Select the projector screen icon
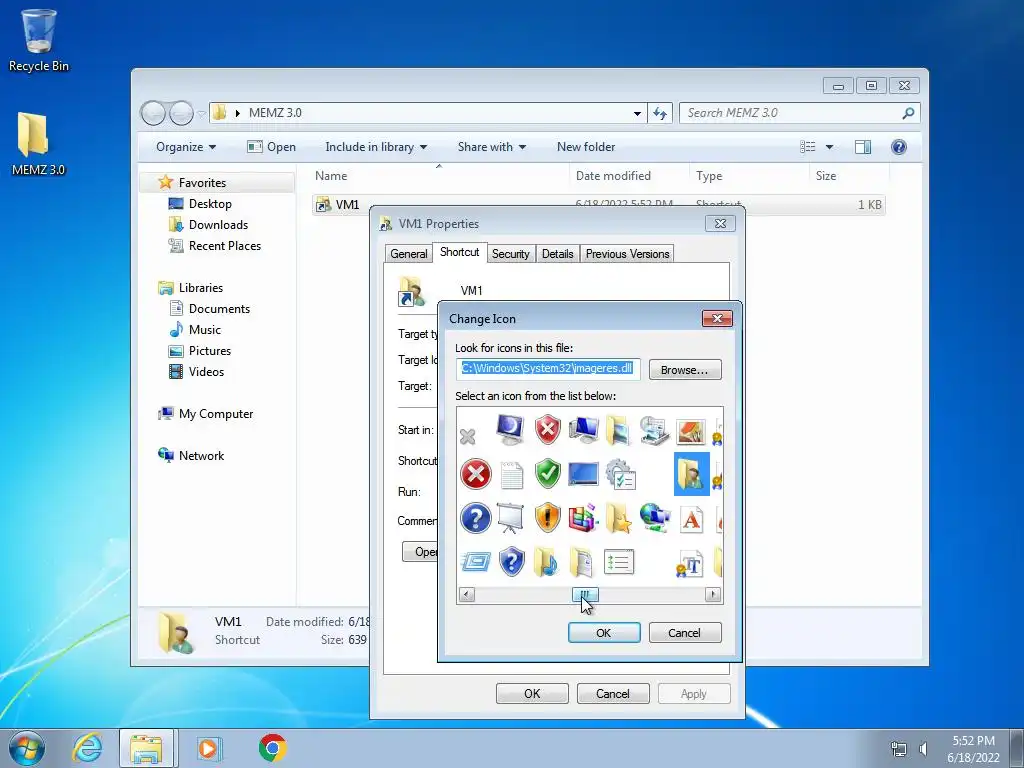The height and width of the screenshot is (768, 1024). tap(511, 519)
